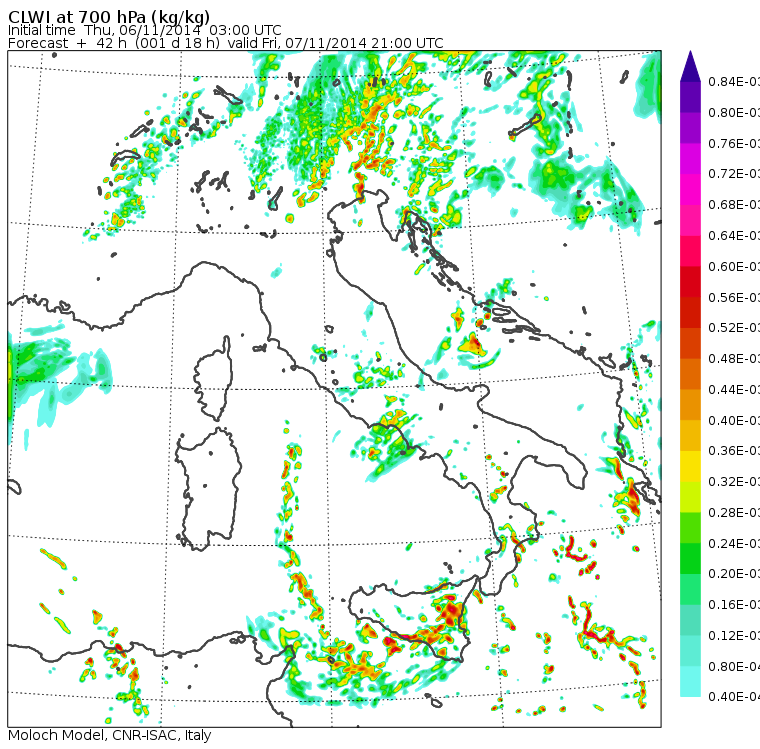Click the 'Moloch Model, CNR-ISAC, Italy' credit text
This screenshot has width=760, height=749.
tap(110, 735)
